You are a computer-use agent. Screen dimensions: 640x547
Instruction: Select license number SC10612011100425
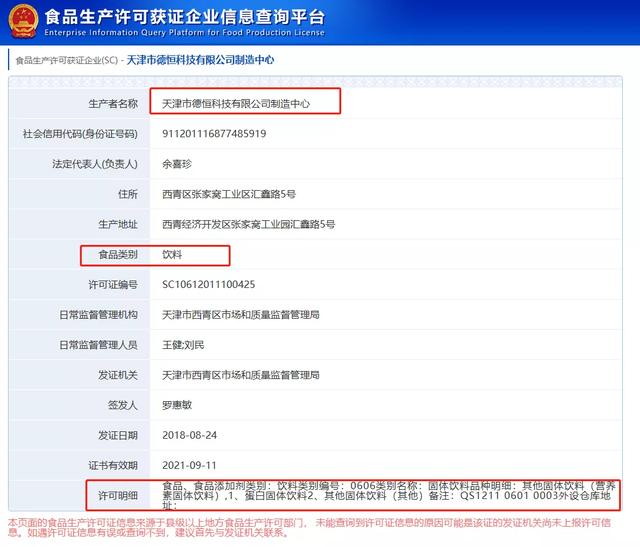(x=209, y=285)
